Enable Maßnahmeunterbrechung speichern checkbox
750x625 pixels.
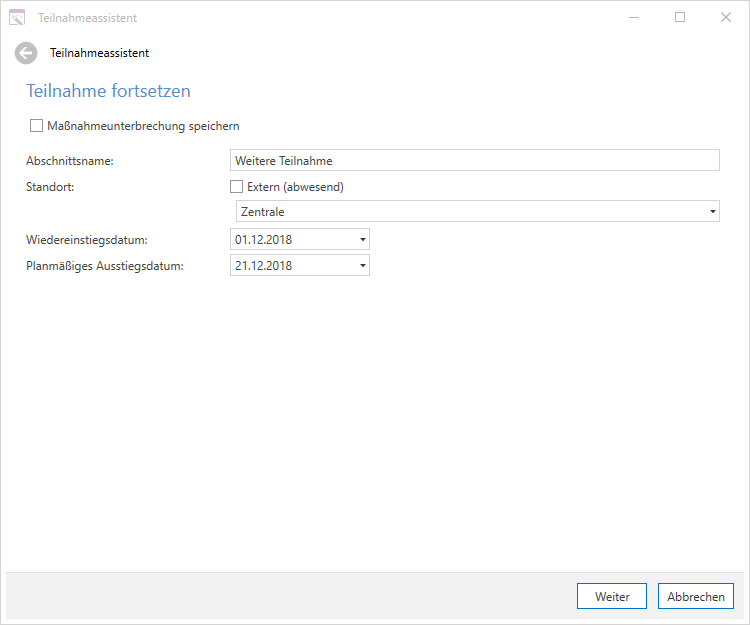37,126
